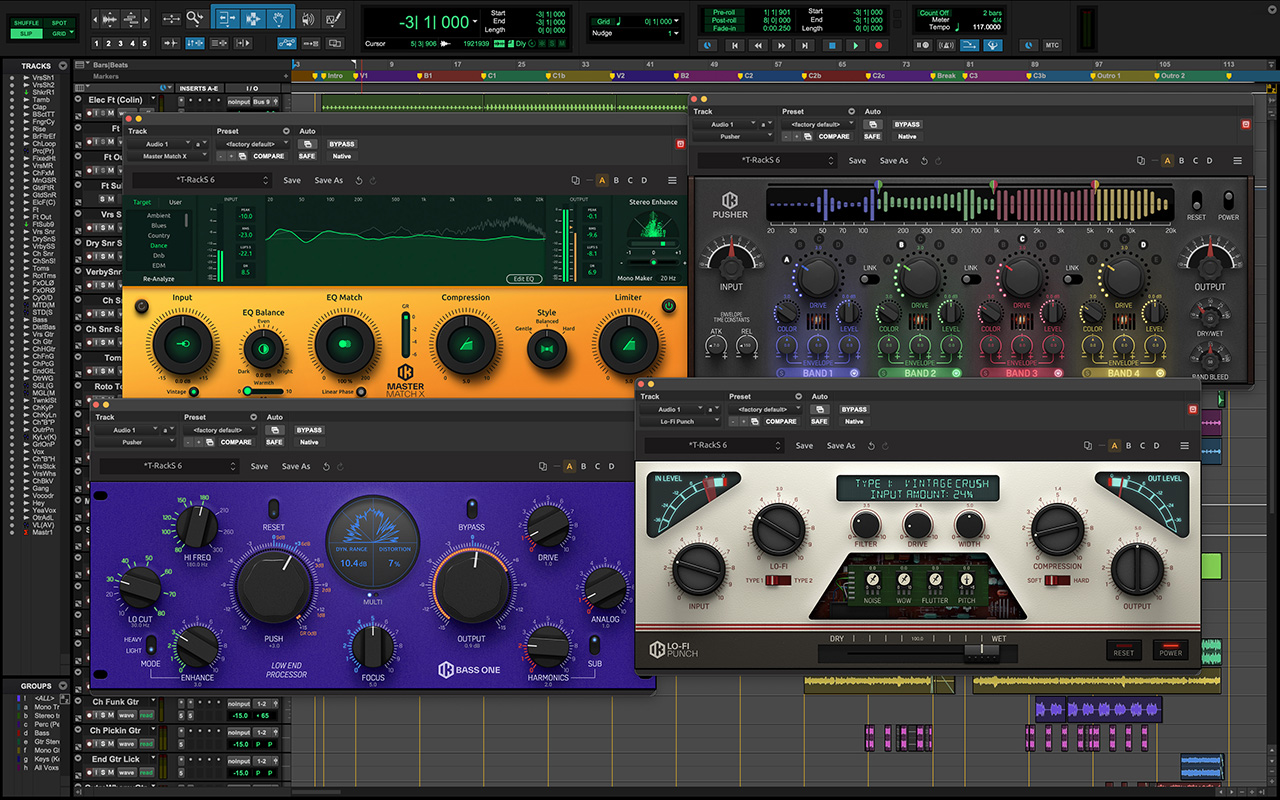Screen dimensions: 1280x800
Task: Select the Pencil tool
Action: click(x=334, y=19)
